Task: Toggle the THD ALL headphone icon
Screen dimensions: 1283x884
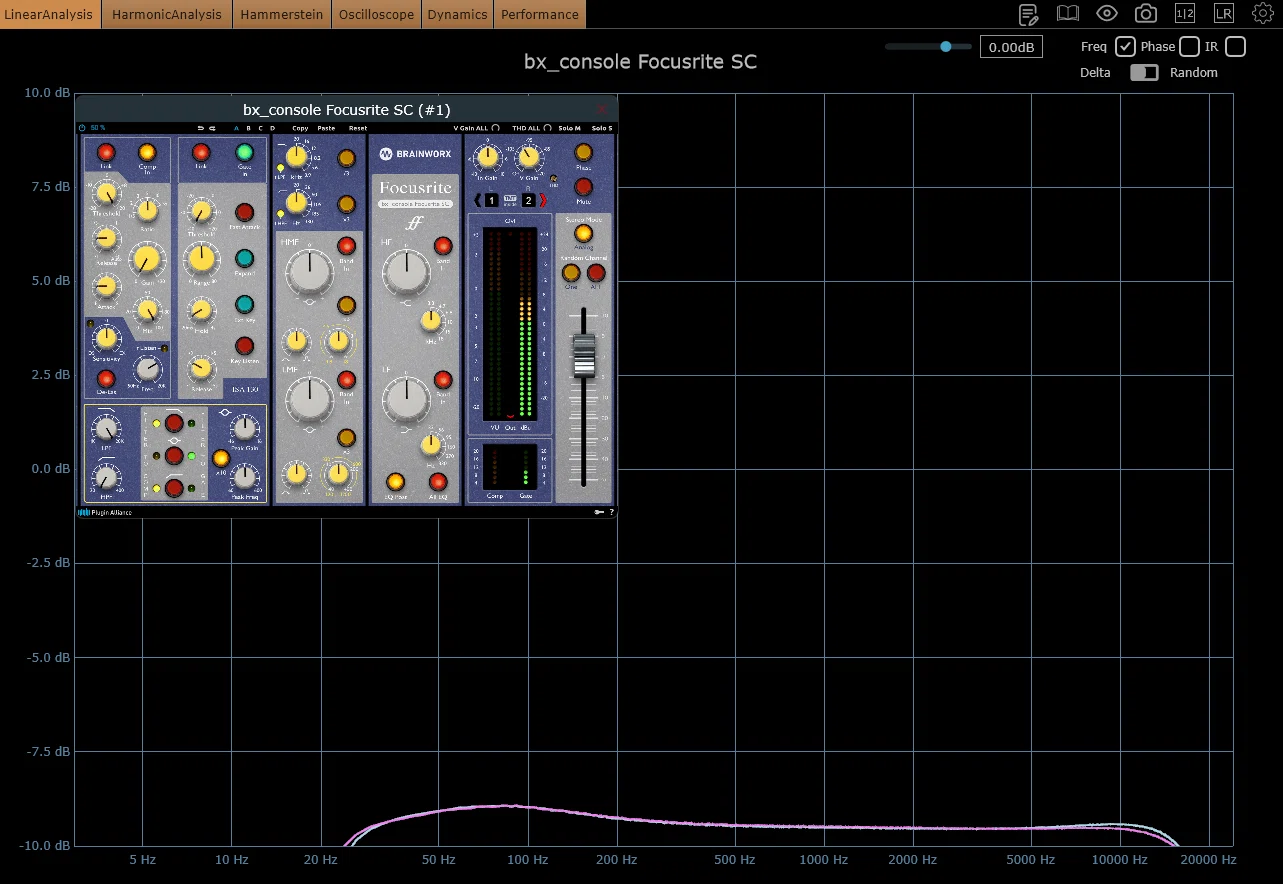Action: 548,128
